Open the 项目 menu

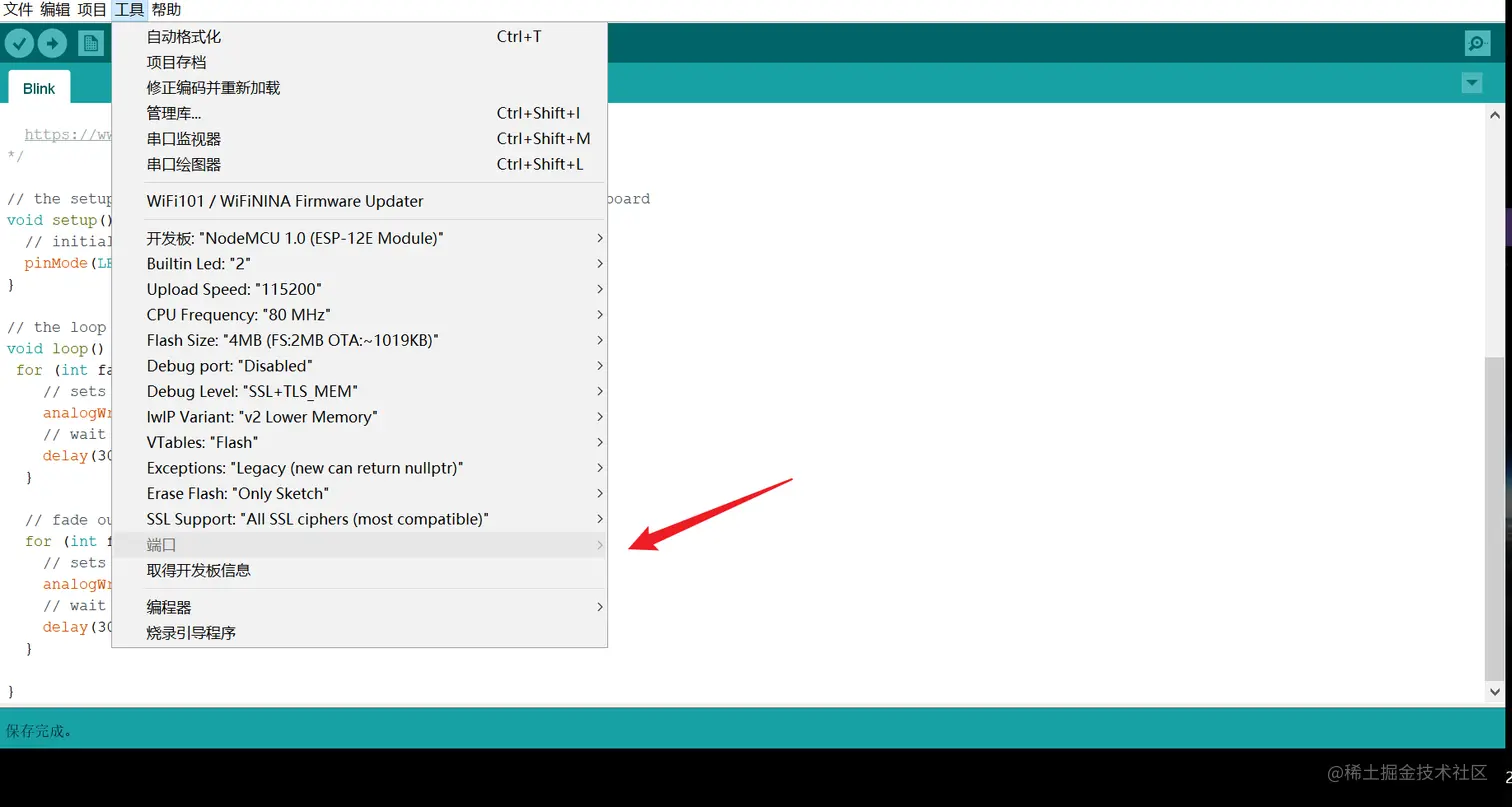click(92, 10)
